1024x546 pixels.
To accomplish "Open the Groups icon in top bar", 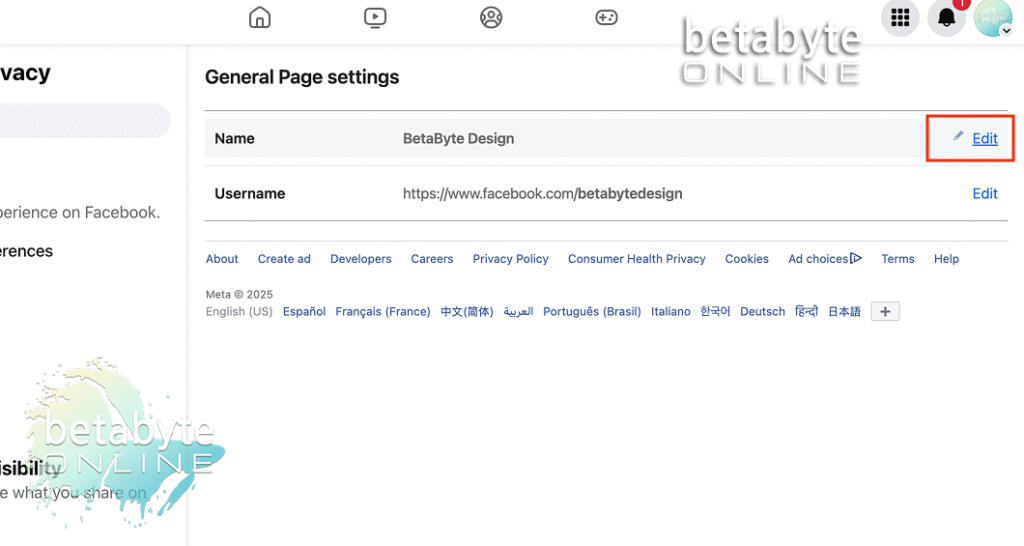I will tap(491, 17).
